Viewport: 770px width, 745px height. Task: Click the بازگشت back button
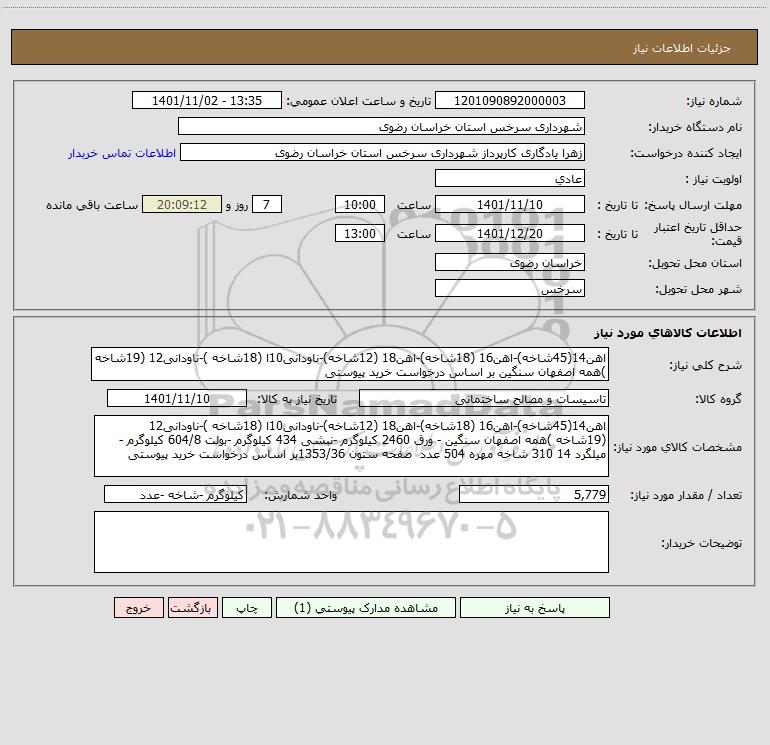click(193, 608)
